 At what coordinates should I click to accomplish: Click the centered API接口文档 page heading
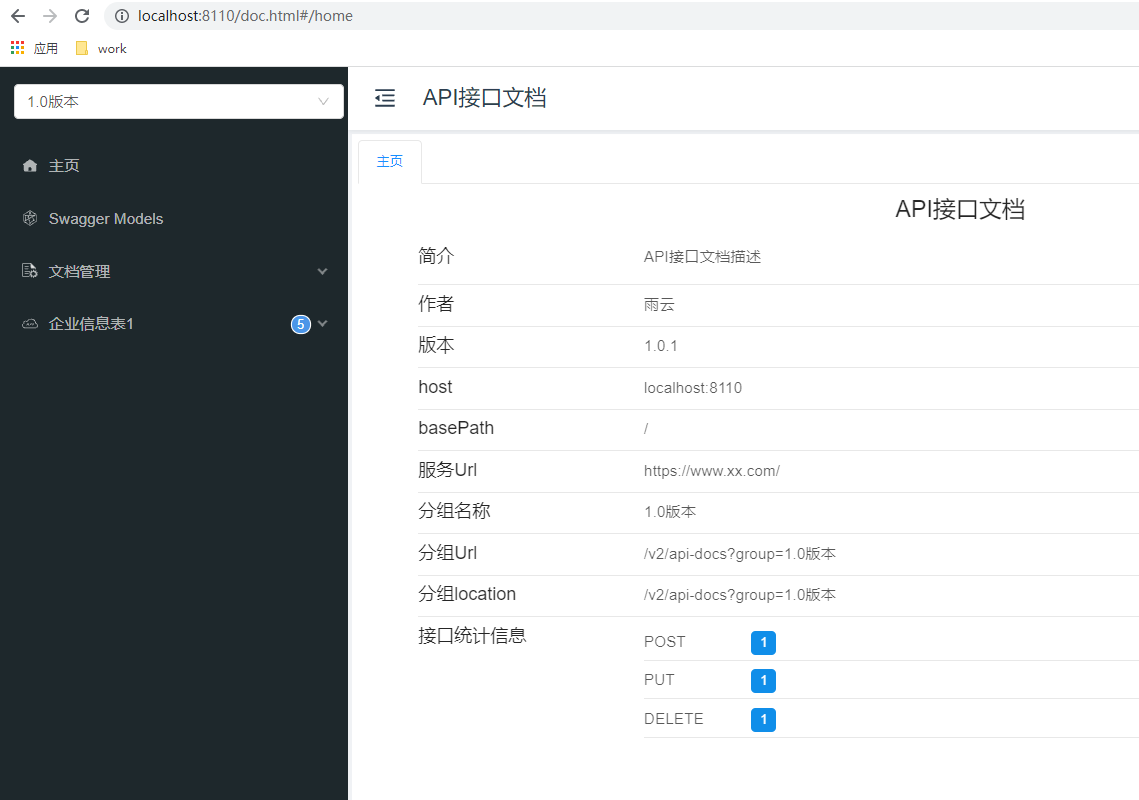point(960,209)
